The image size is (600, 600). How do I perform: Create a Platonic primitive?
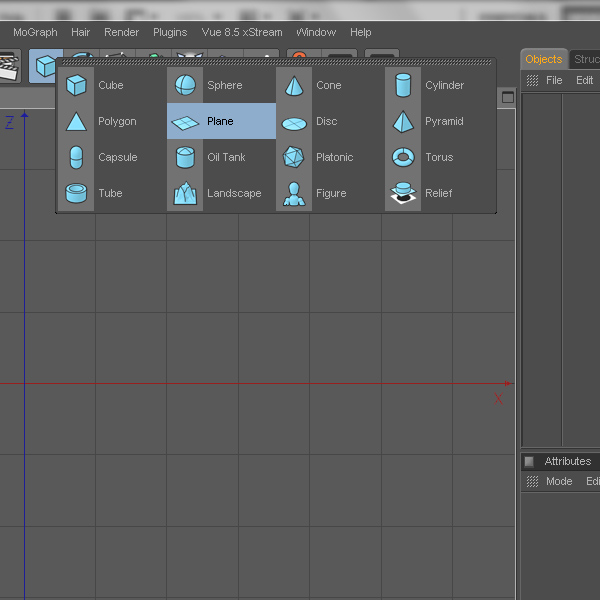330,157
